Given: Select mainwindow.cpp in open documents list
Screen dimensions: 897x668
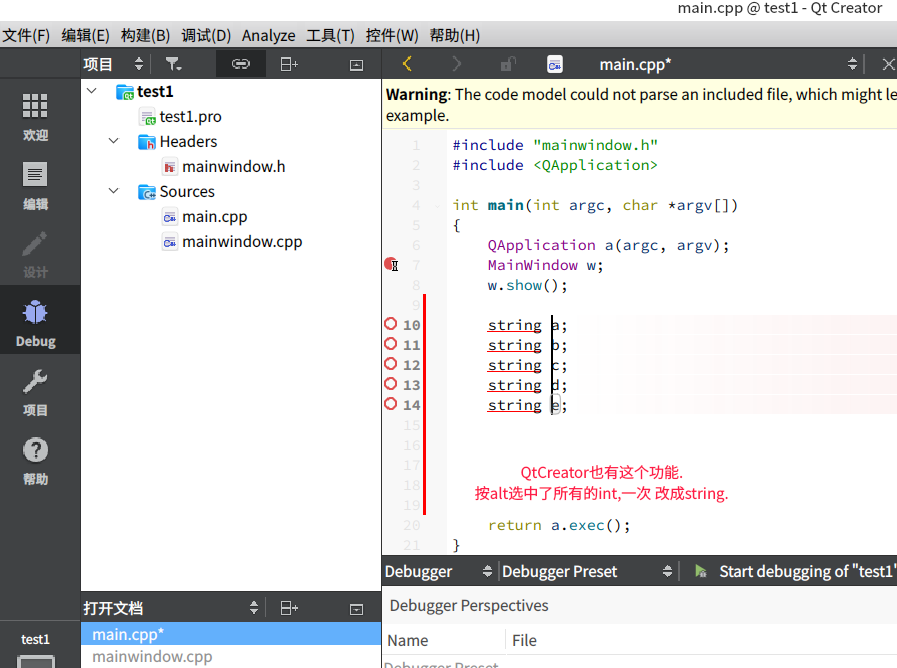Looking at the screenshot, I should [x=231, y=657].
